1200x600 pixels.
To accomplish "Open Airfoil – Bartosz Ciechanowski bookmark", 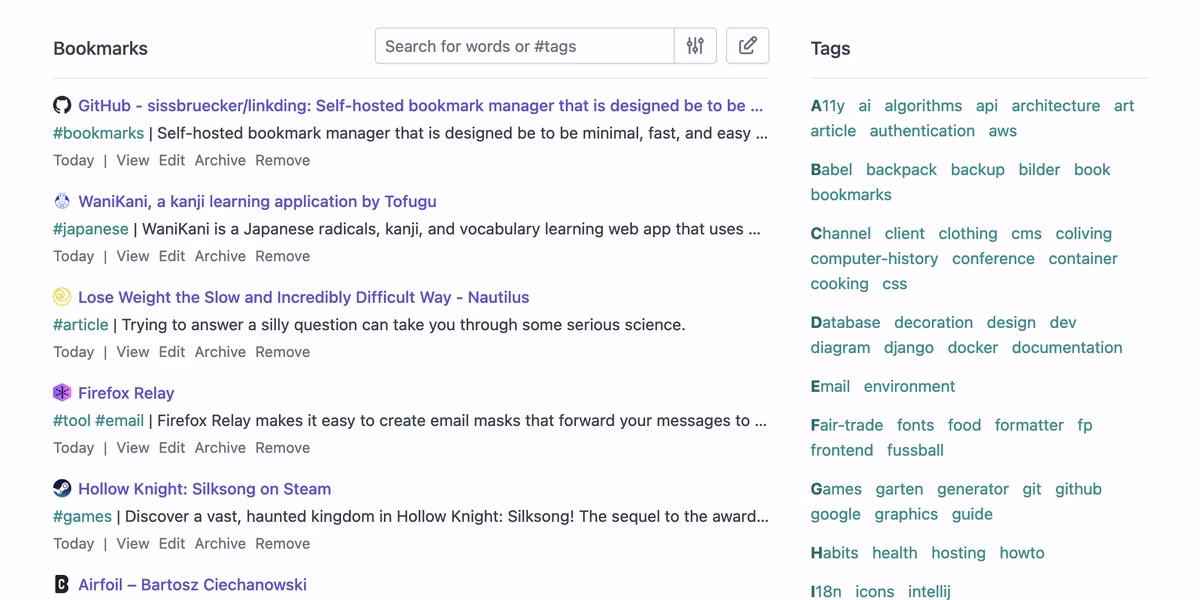I will click(x=192, y=585).
